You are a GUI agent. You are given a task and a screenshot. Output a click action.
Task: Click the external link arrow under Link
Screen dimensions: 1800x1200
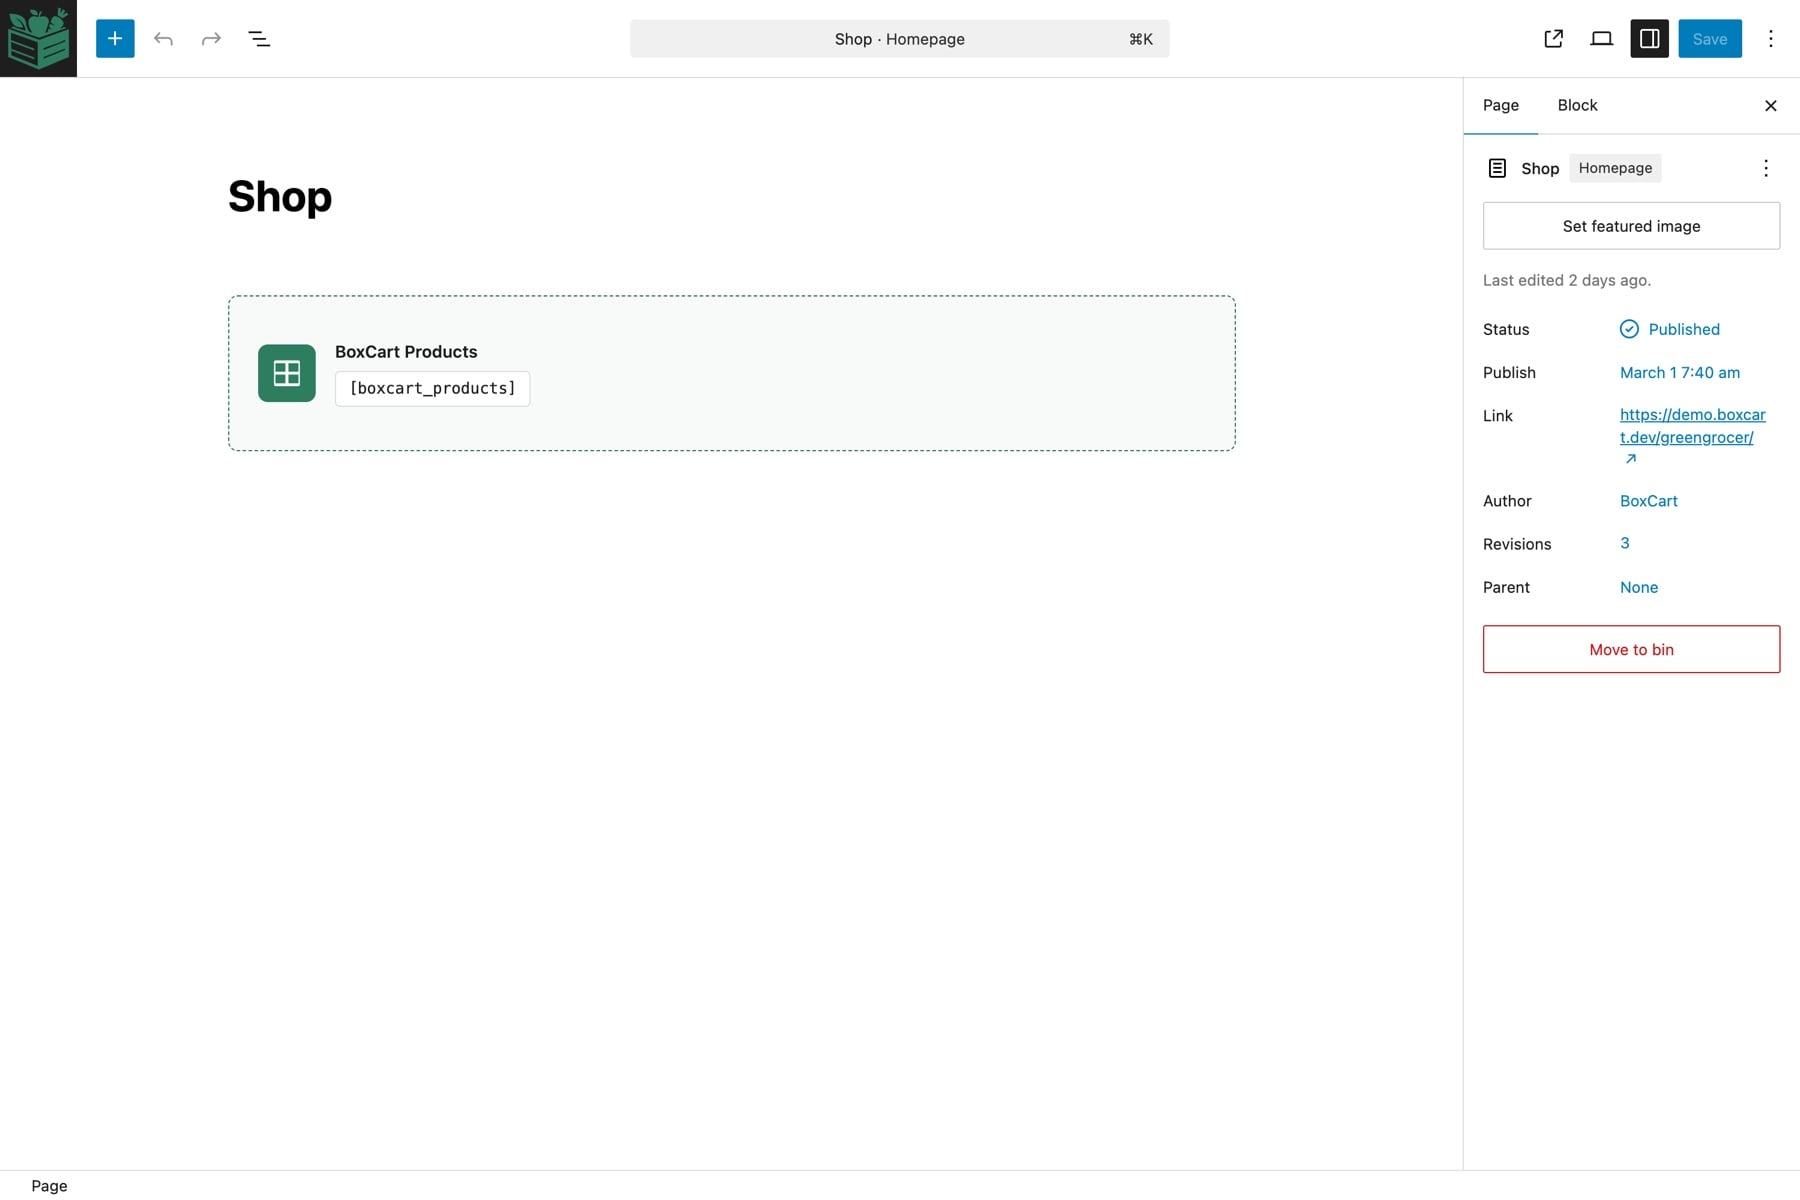1630,459
